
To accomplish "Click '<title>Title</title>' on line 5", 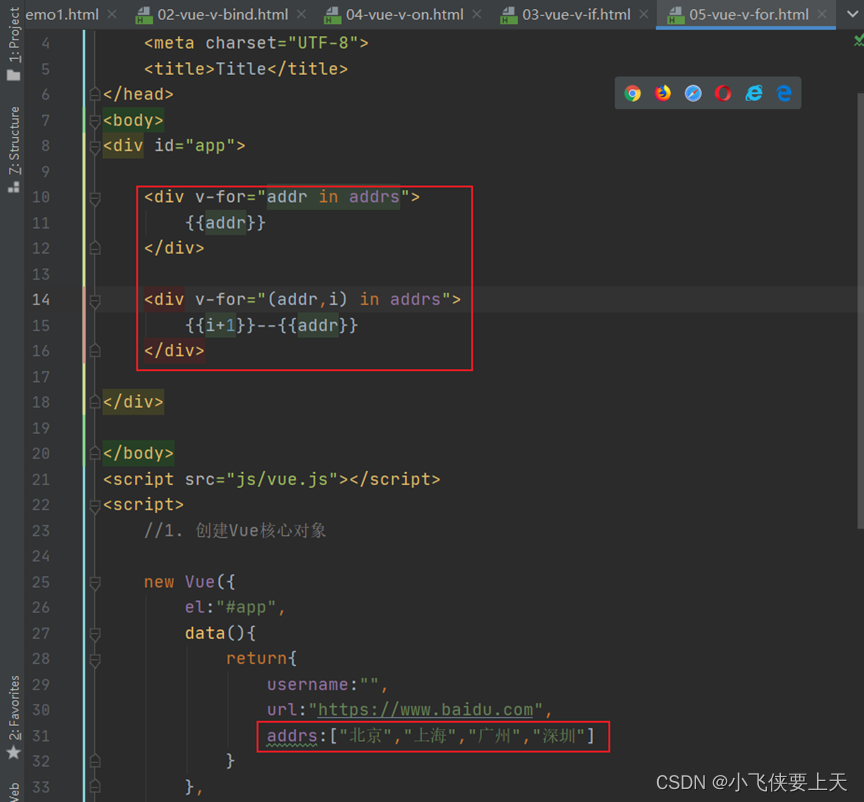I will (246, 69).
